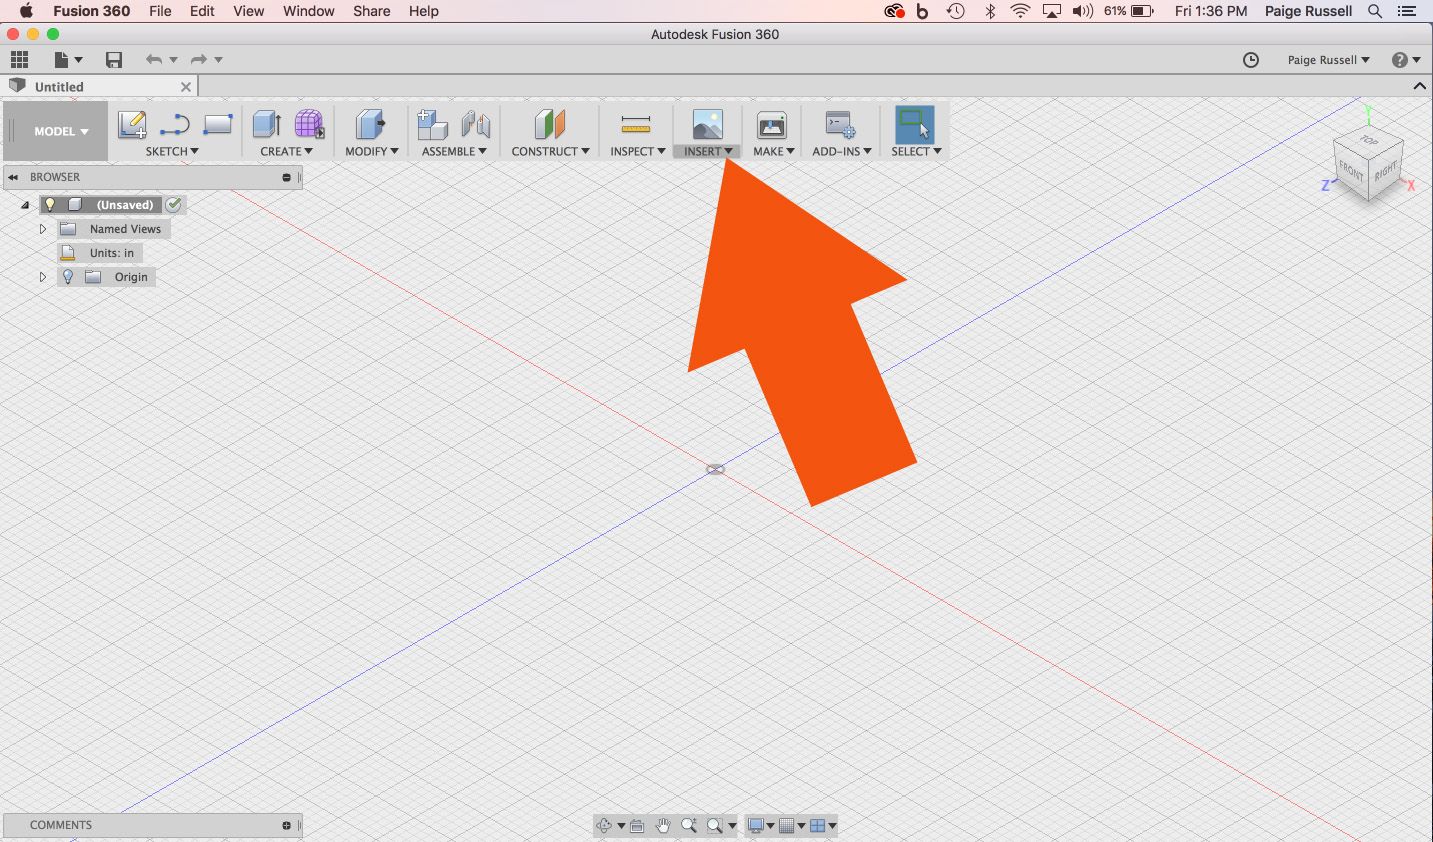The width and height of the screenshot is (1433, 842).
Task: Open the MODEL workspace dropdown
Action: 61,131
